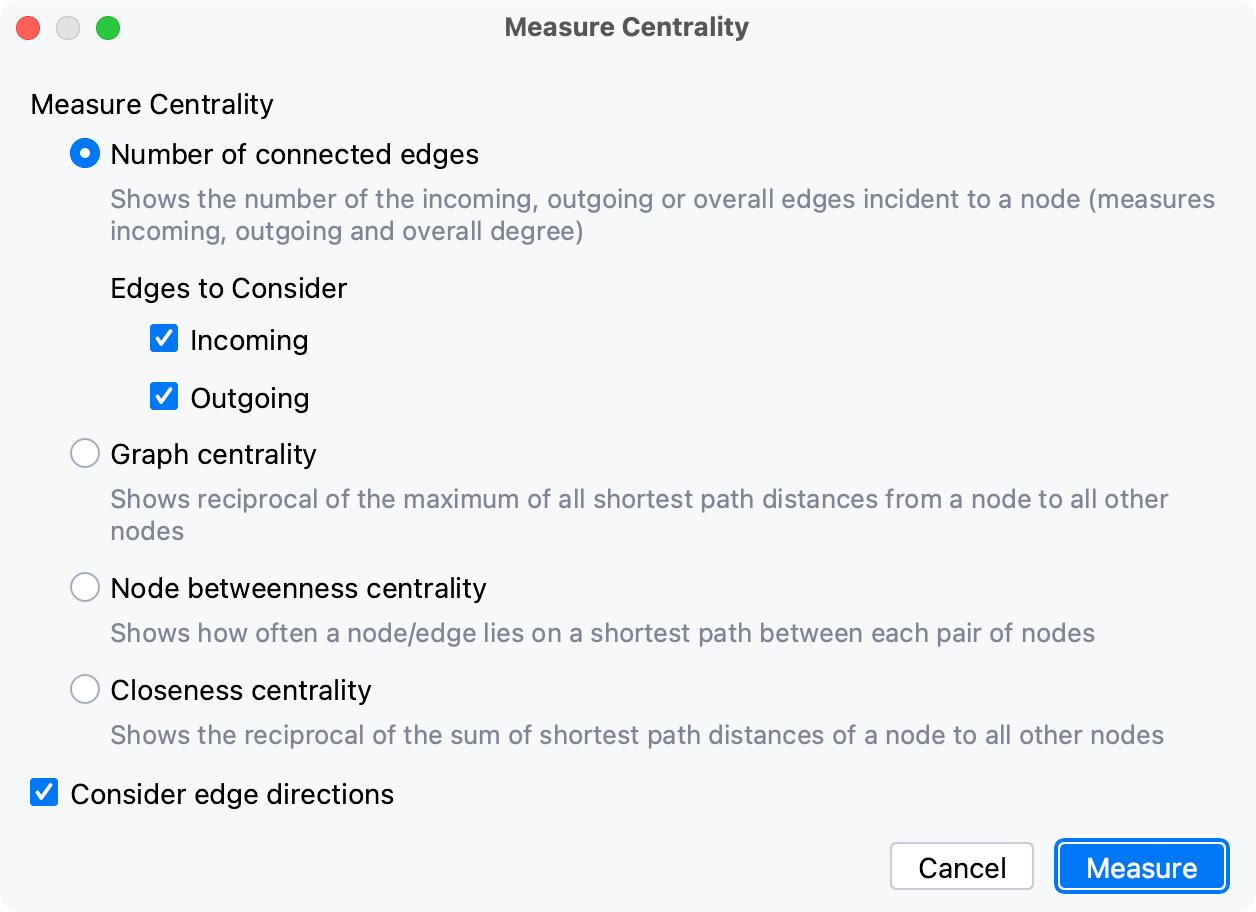Click the Edges to Consider label
Screen dimensions: 1256x912
(228, 288)
